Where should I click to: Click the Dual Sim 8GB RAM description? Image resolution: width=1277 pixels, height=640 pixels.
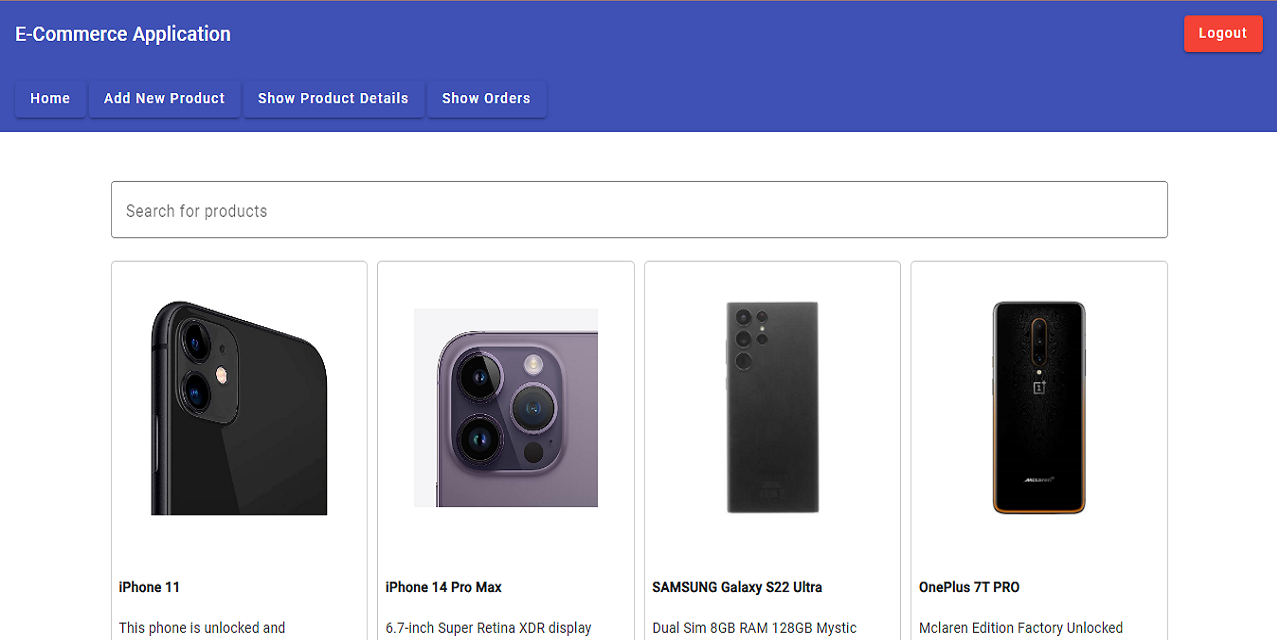click(x=755, y=628)
